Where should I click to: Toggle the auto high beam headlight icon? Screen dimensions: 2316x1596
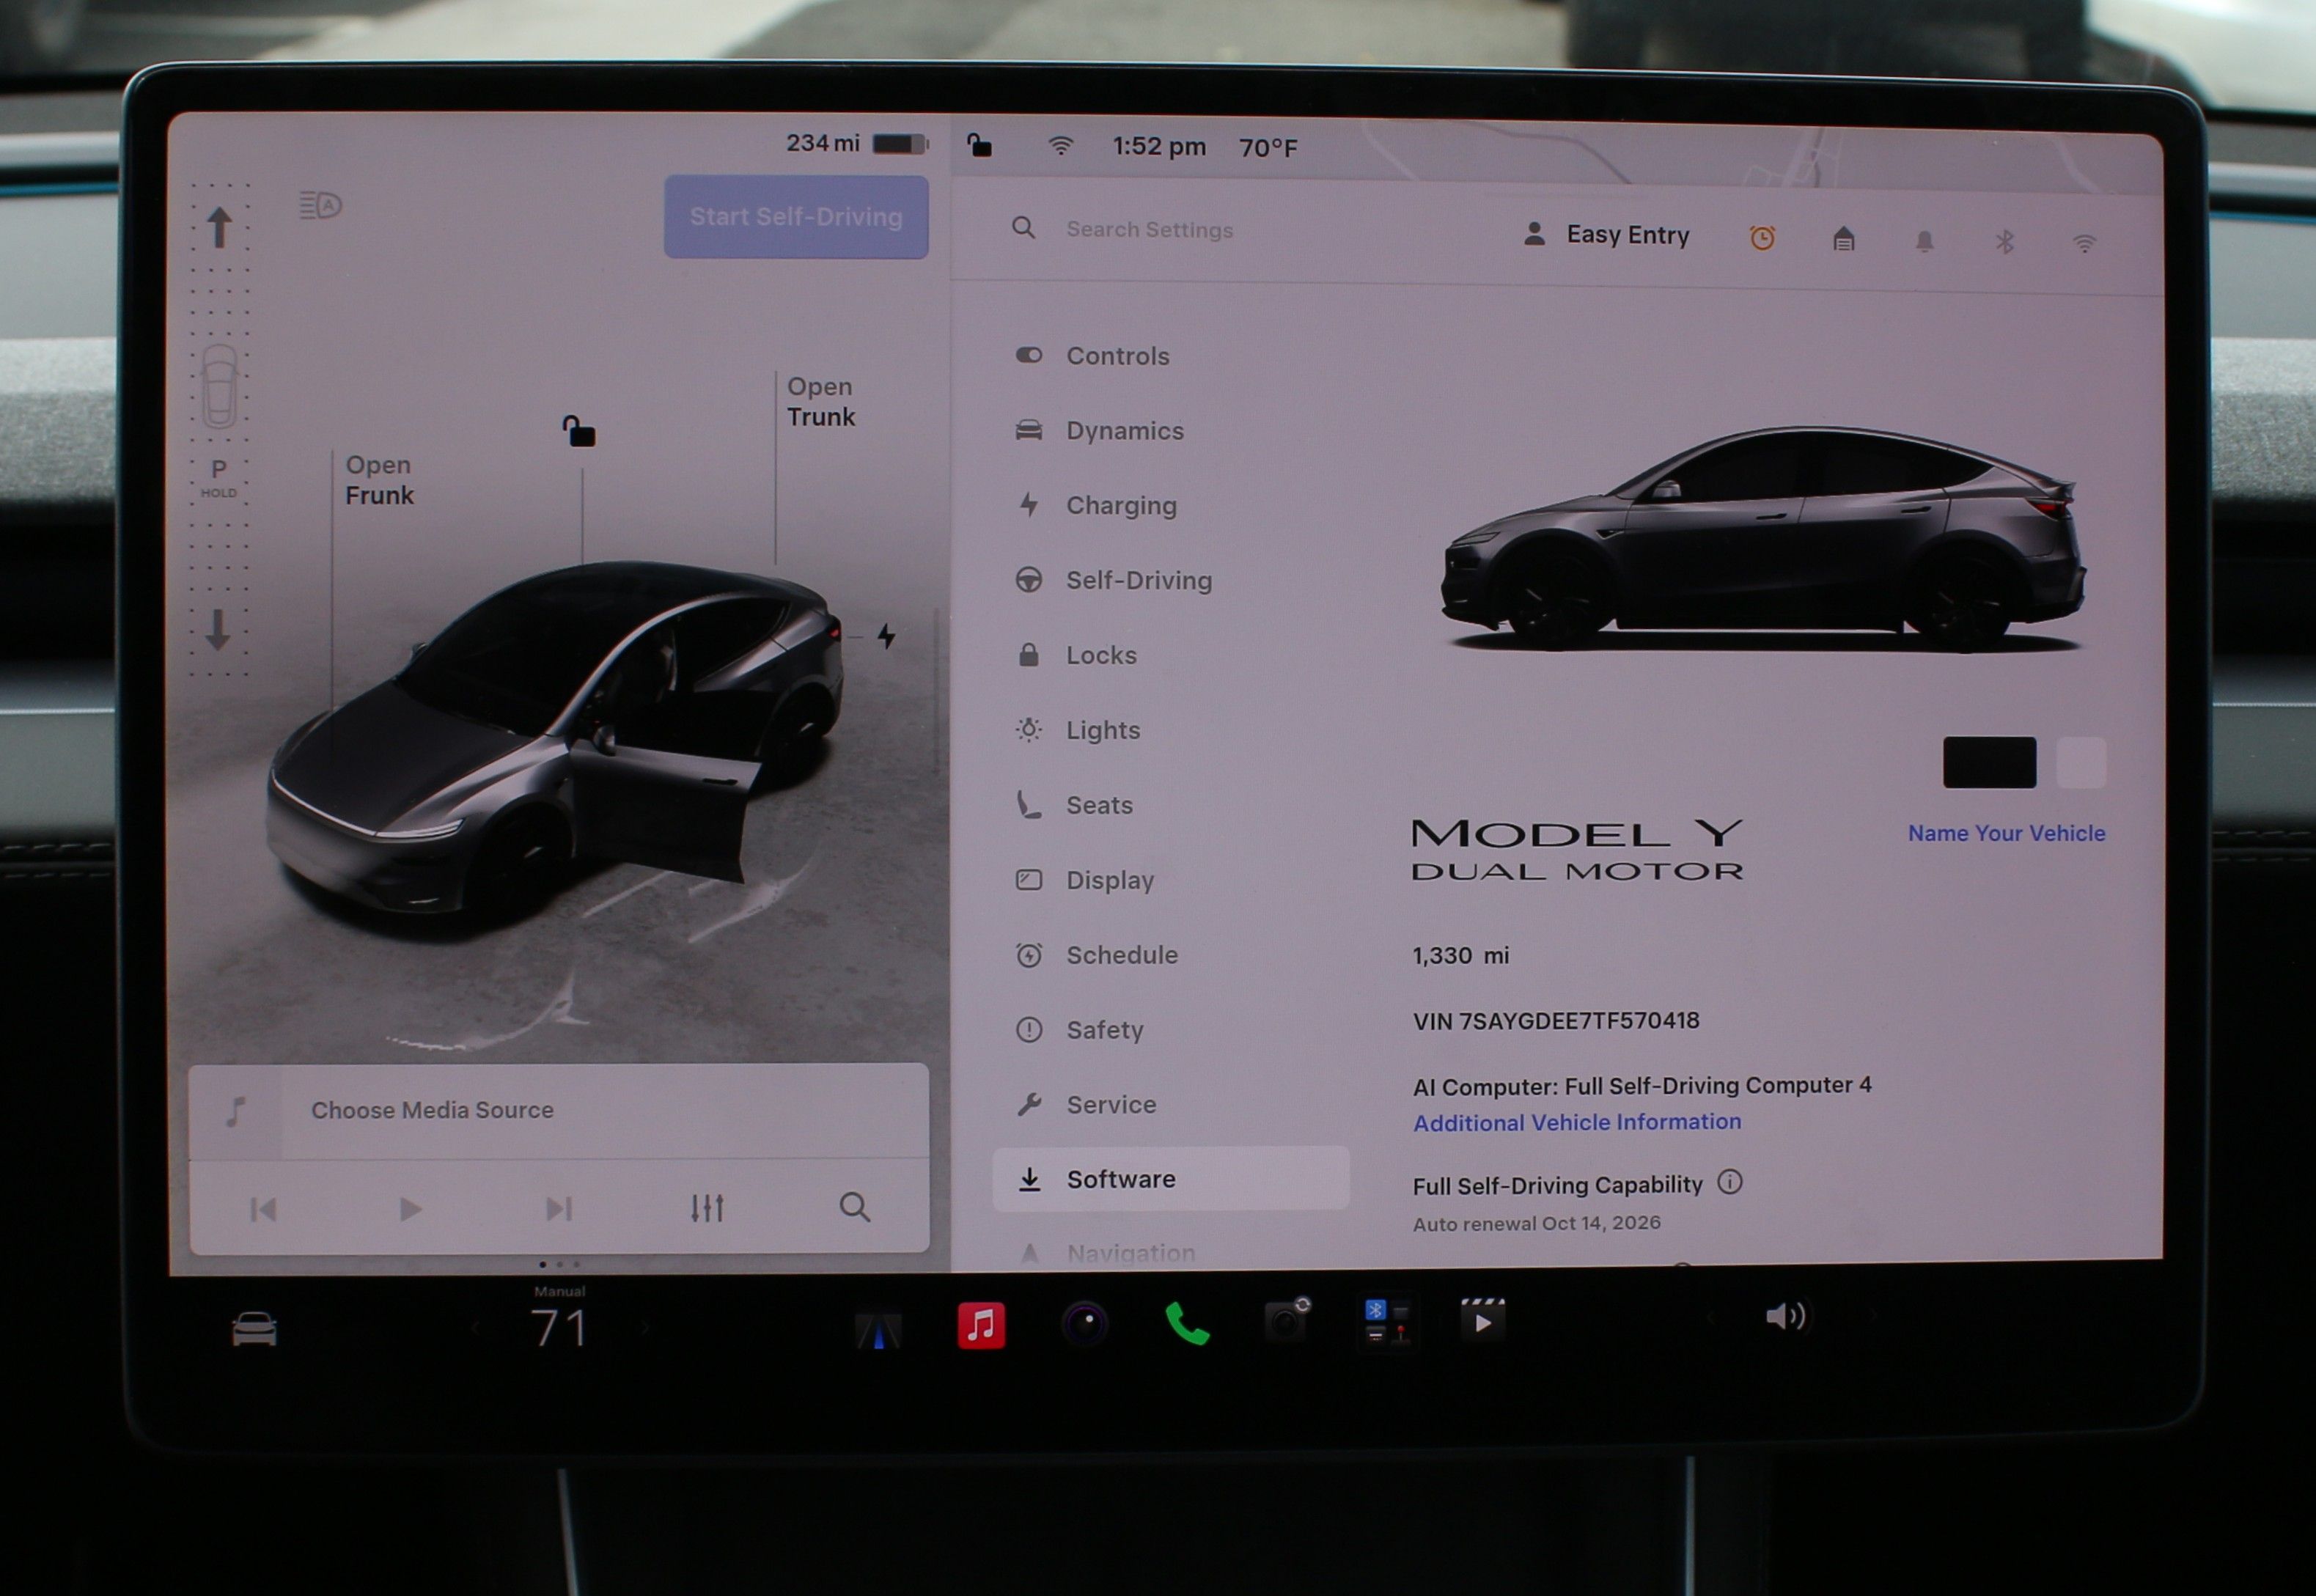click(x=320, y=205)
